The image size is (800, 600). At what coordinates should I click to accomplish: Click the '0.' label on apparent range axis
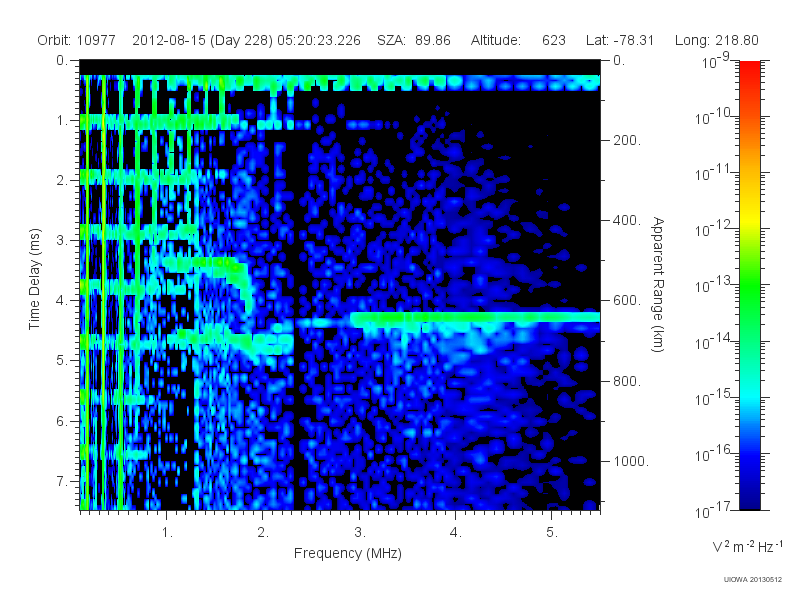(x=619, y=61)
